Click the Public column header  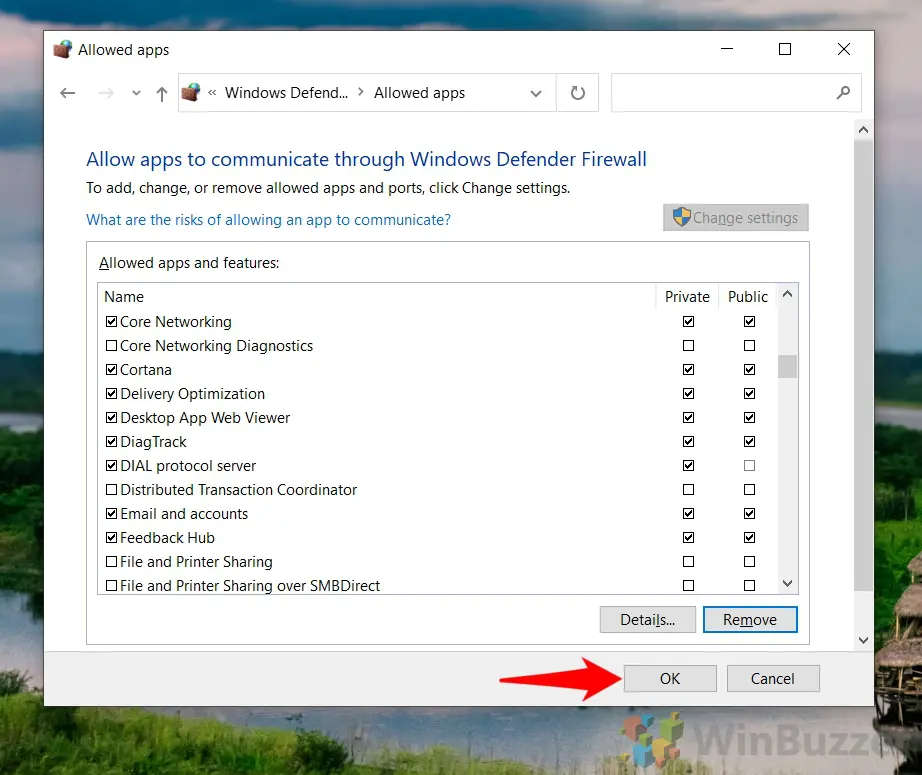(747, 296)
